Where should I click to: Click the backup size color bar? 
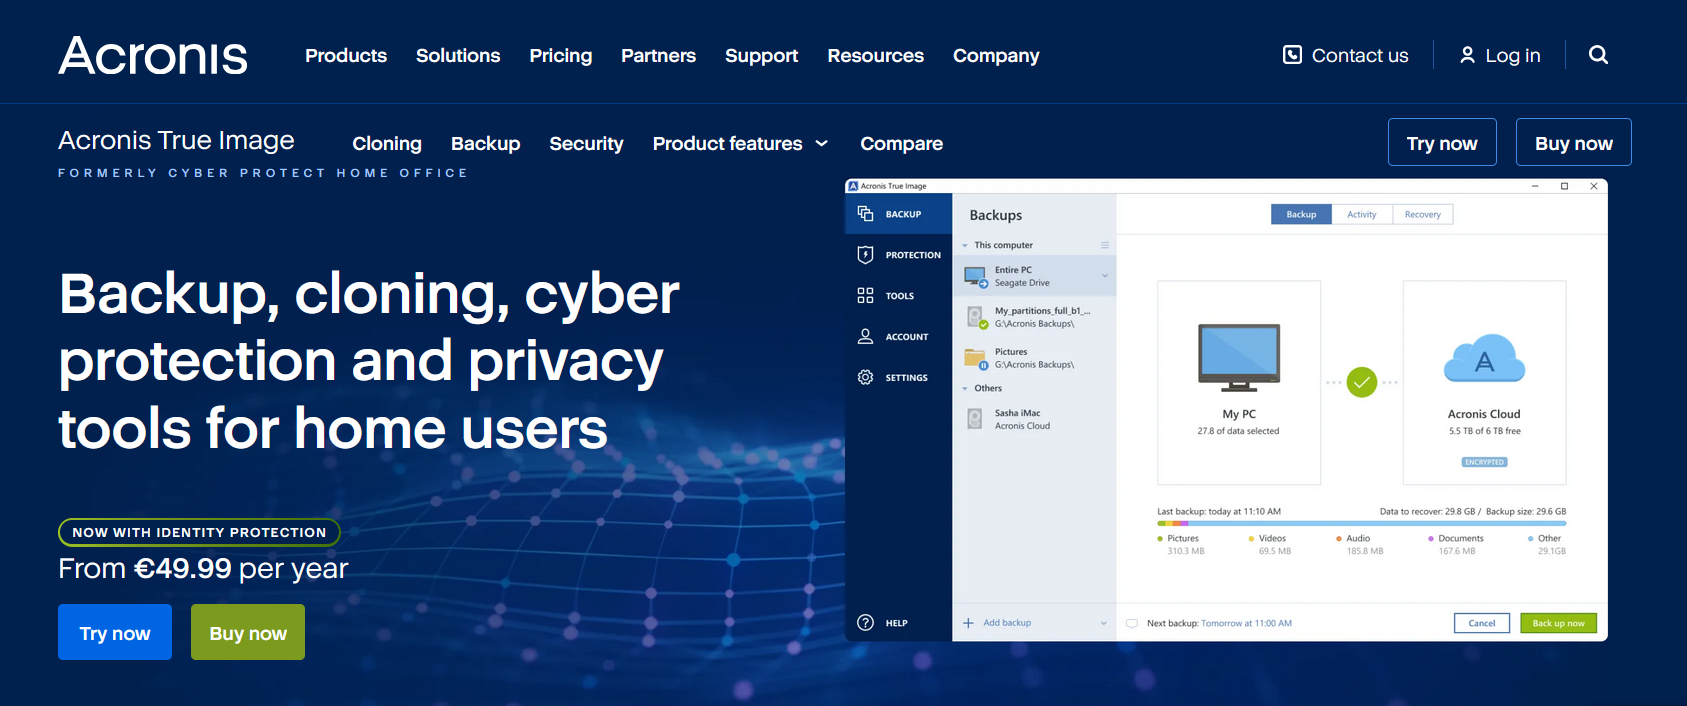pyautogui.click(x=1361, y=523)
